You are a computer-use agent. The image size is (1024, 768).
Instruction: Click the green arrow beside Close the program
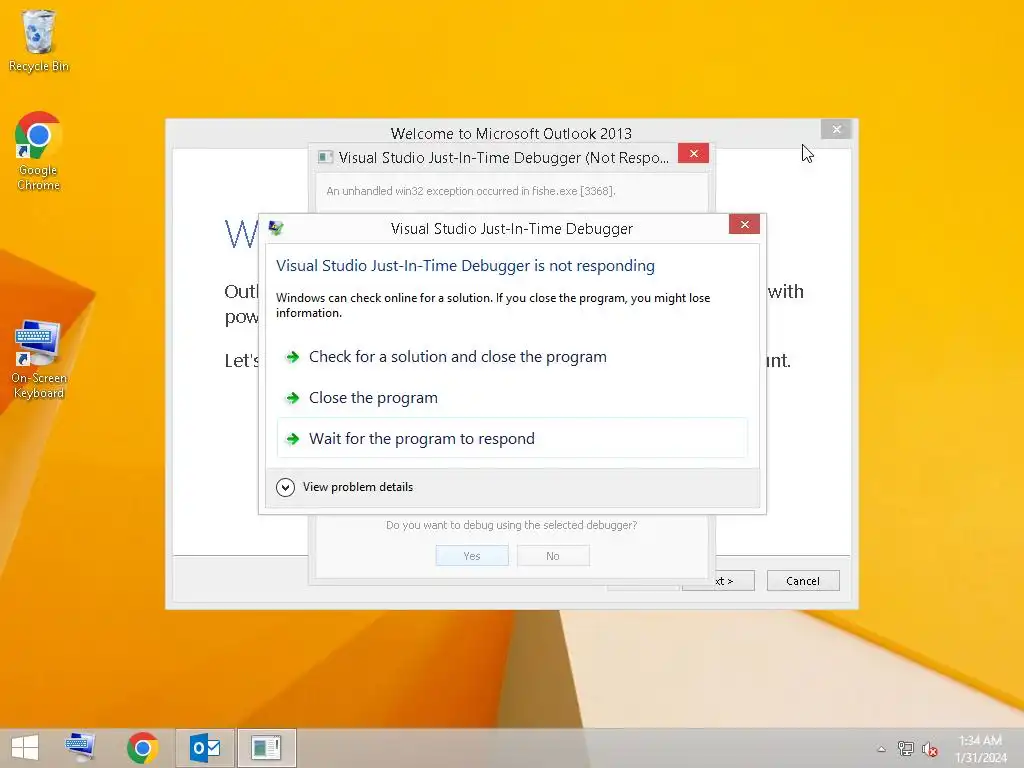tap(293, 398)
